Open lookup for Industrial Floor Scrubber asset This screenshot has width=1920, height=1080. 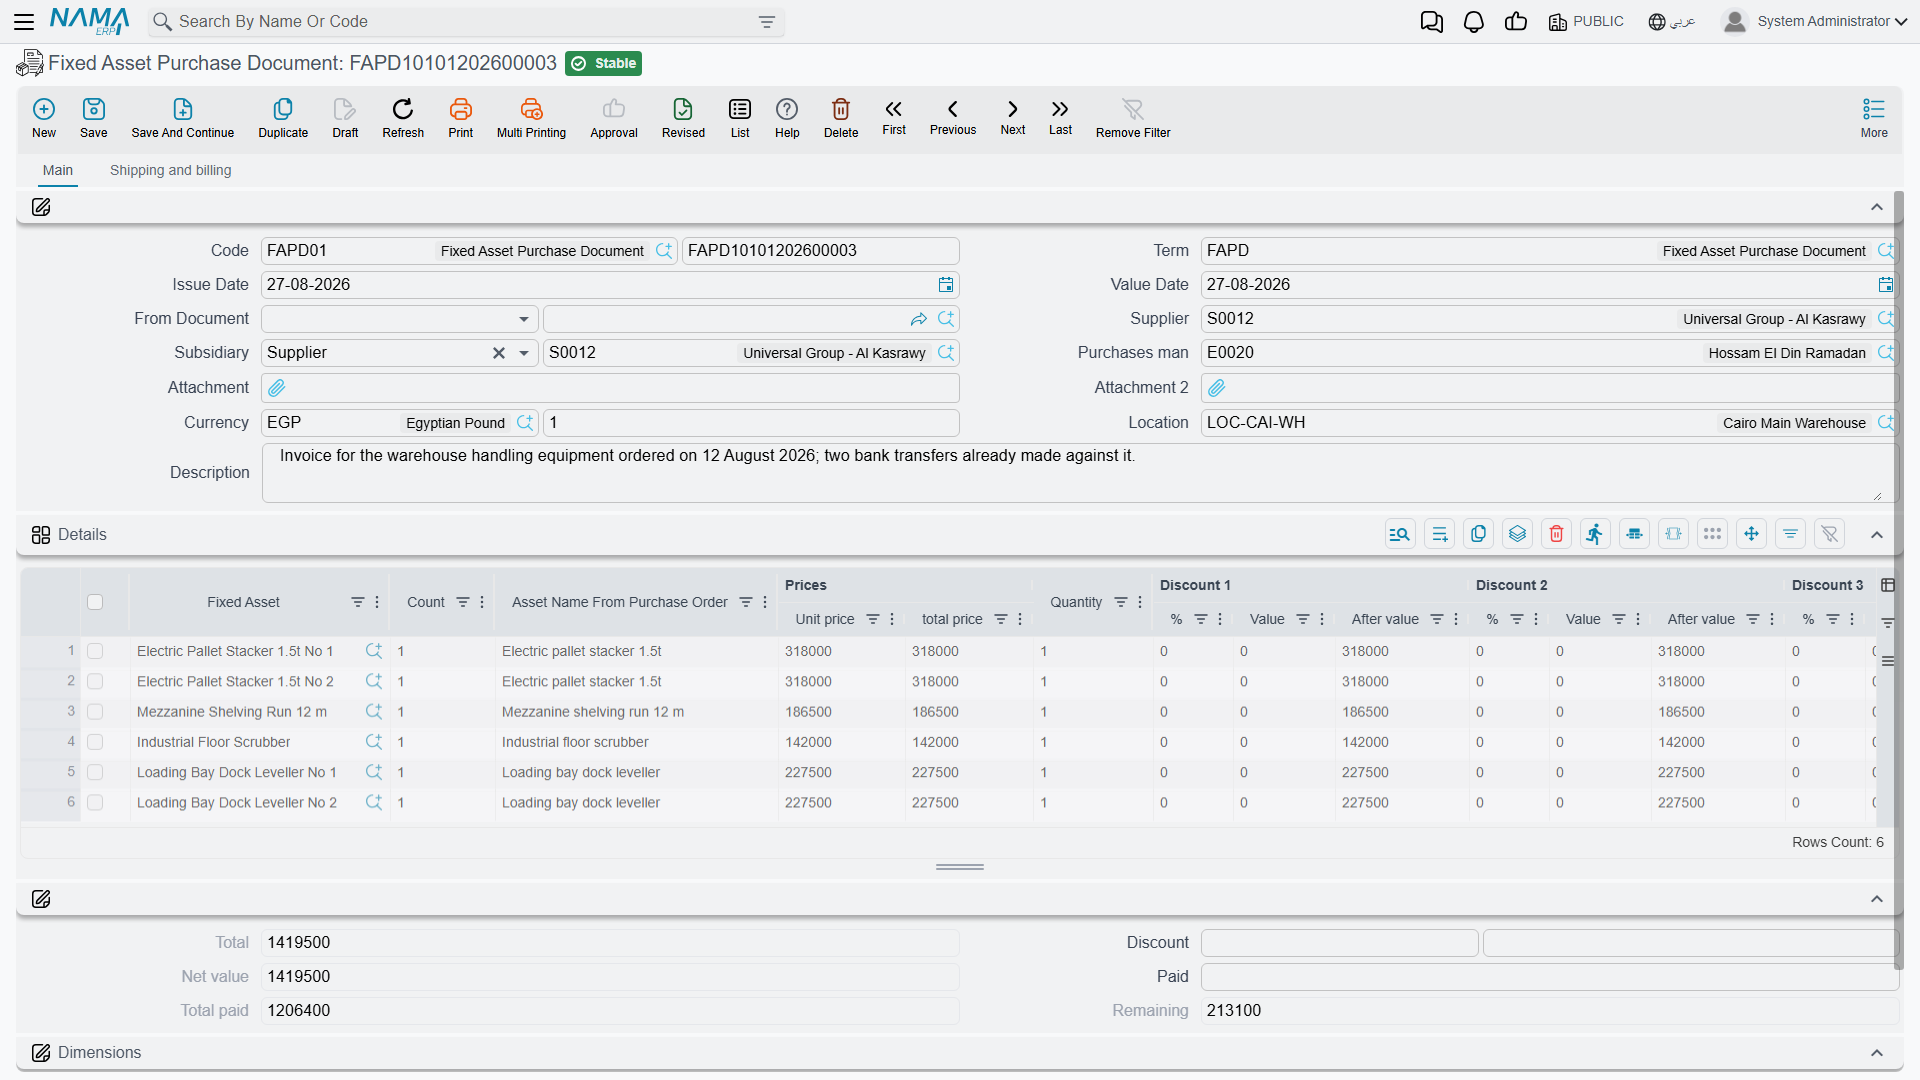point(374,742)
